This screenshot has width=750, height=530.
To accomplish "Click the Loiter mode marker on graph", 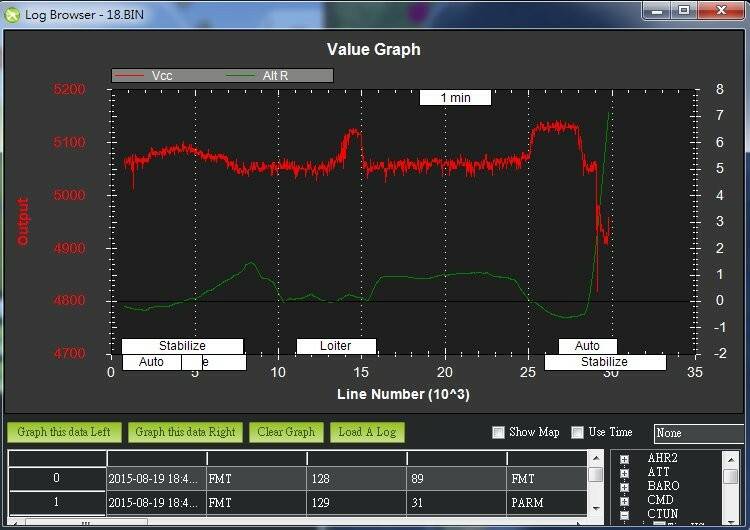I will coord(336,346).
